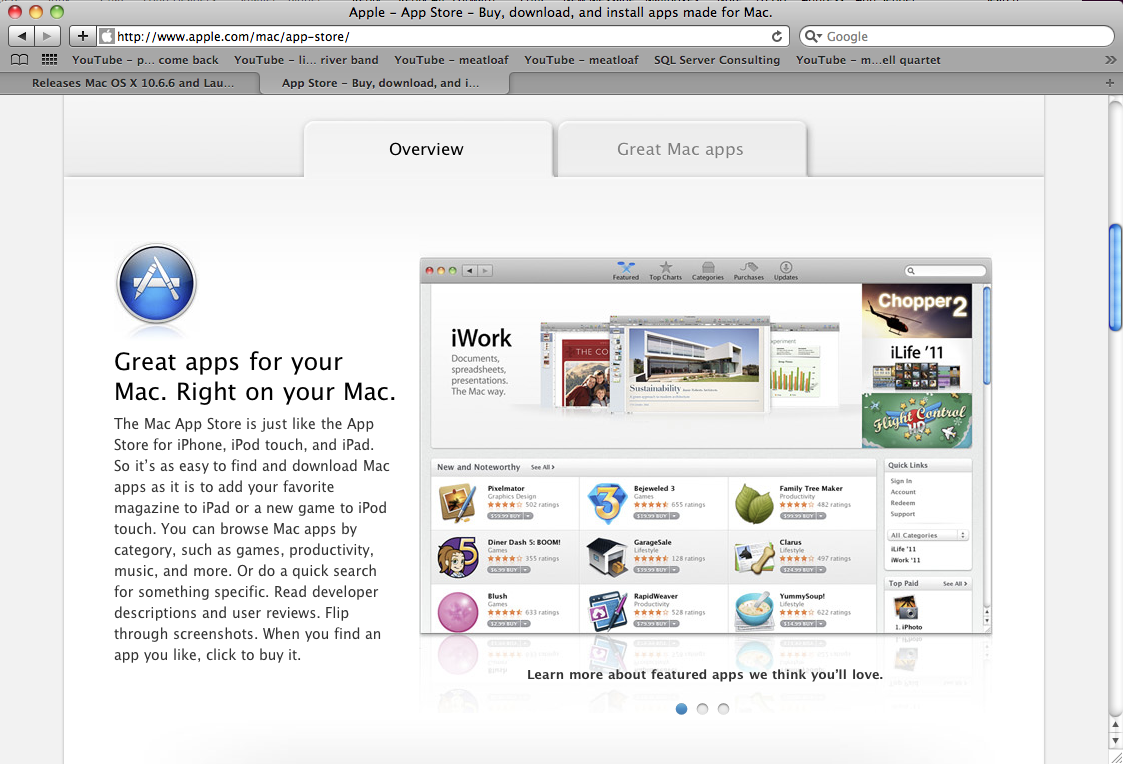Click the Top Charts star icon
This screenshot has width=1123, height=764.
coord(665,271)
